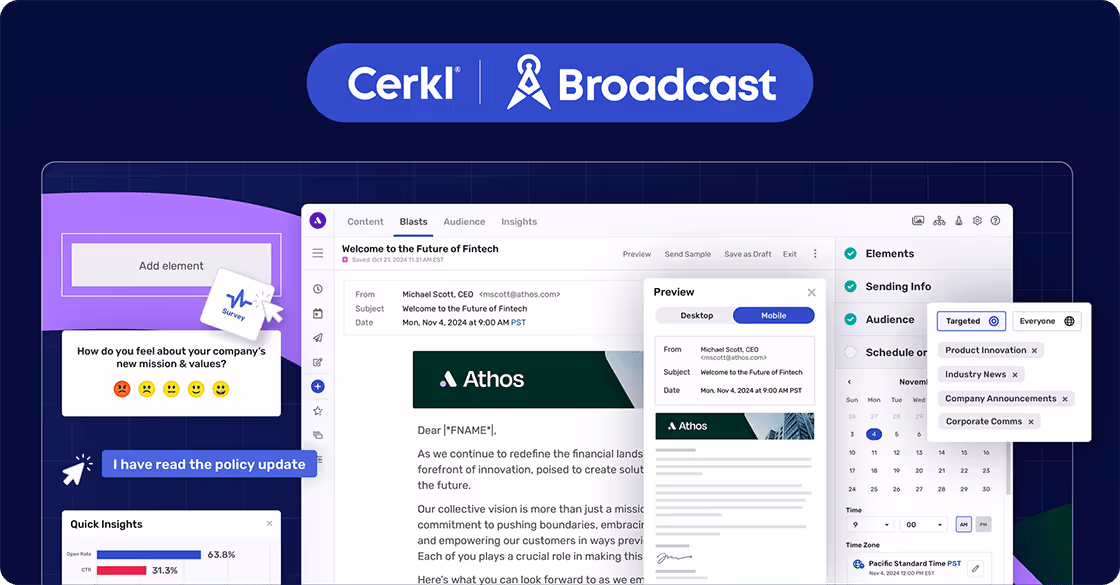
Task: Open the compose/edit icon in sidebar
Action: [317, 362]
